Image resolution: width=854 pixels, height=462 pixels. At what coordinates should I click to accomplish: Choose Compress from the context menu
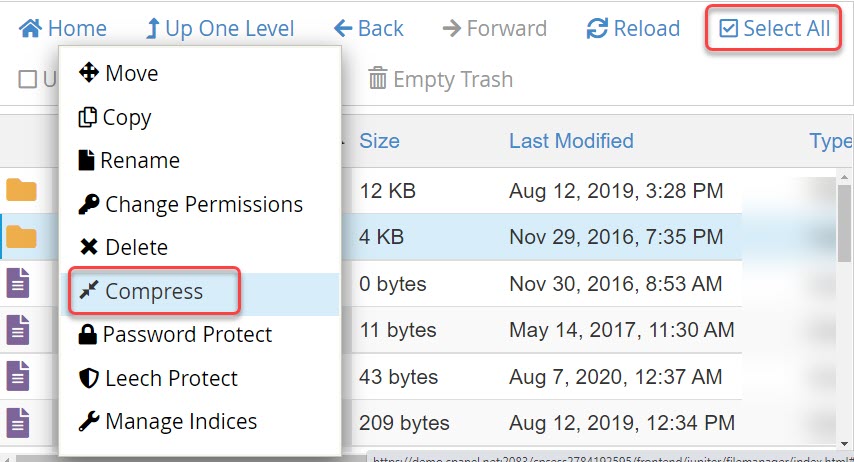point(153,291)
